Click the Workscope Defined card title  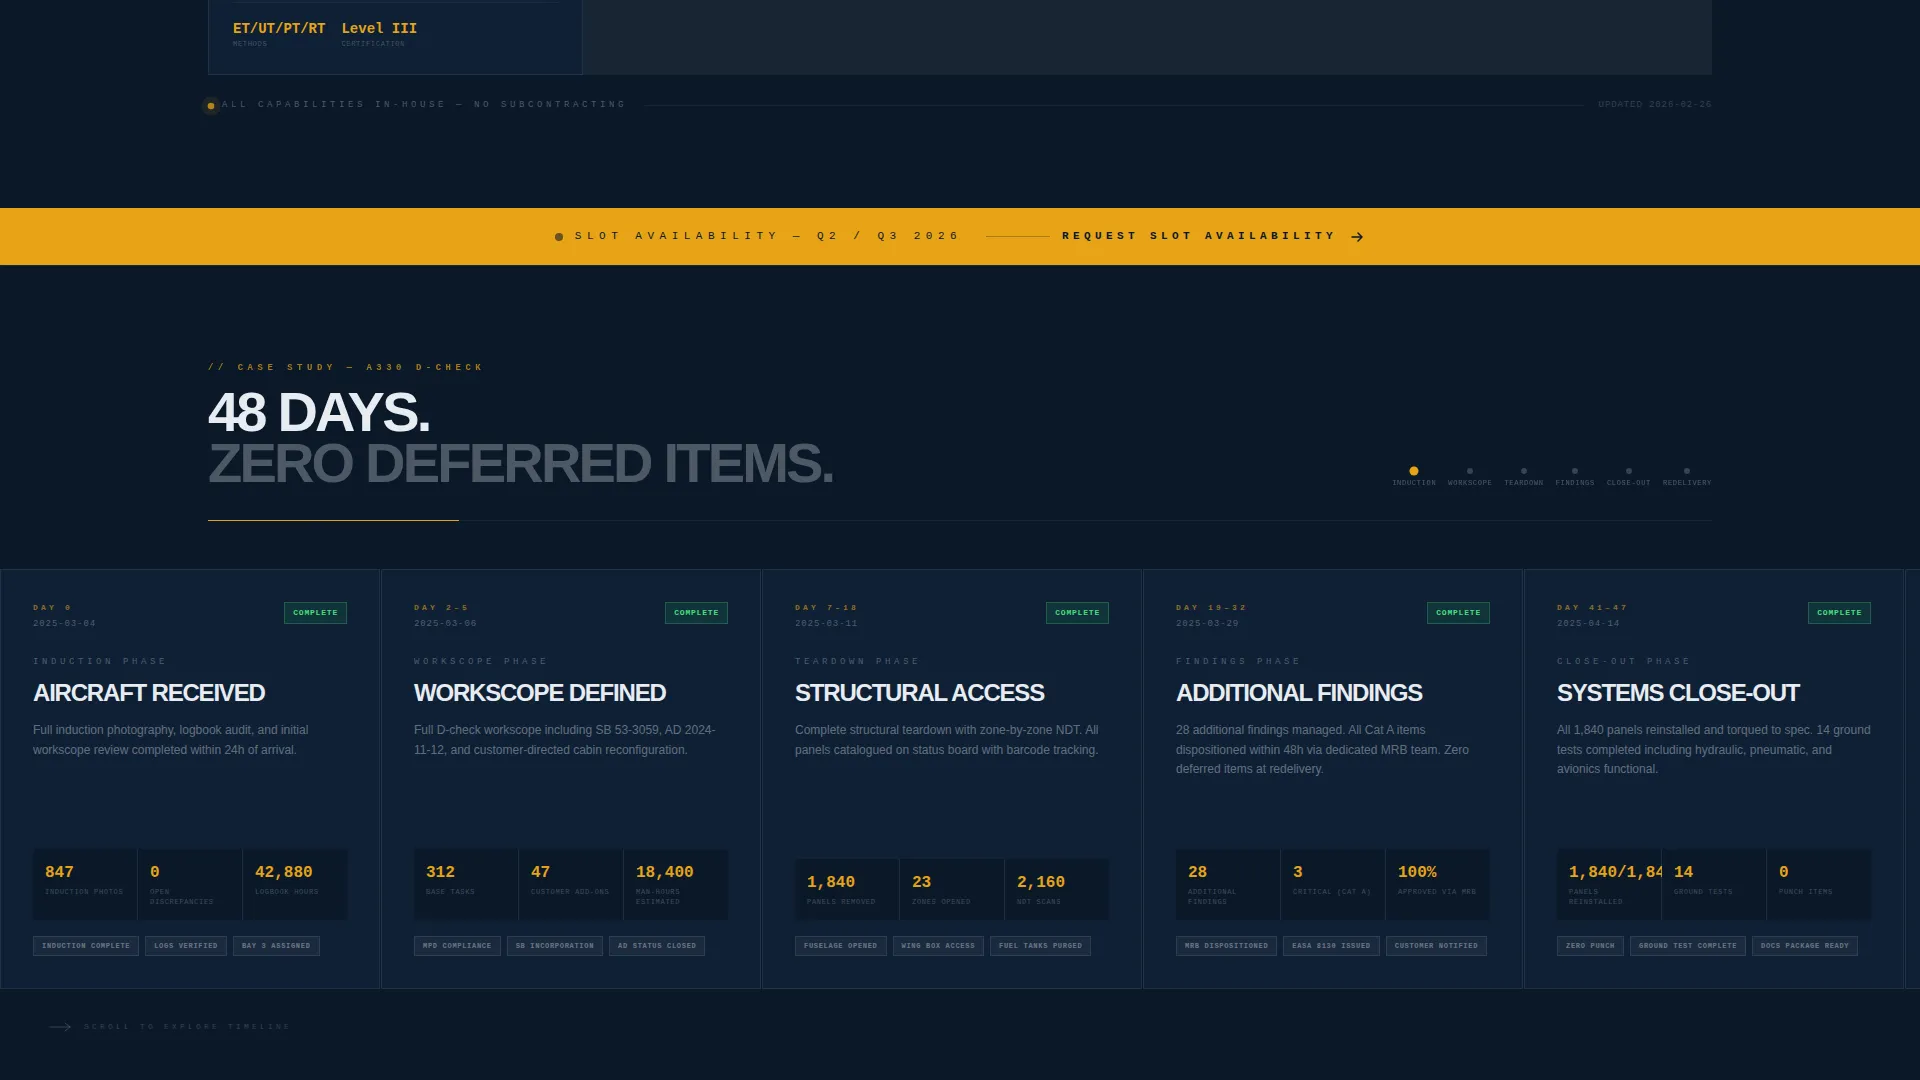[540, 693]
